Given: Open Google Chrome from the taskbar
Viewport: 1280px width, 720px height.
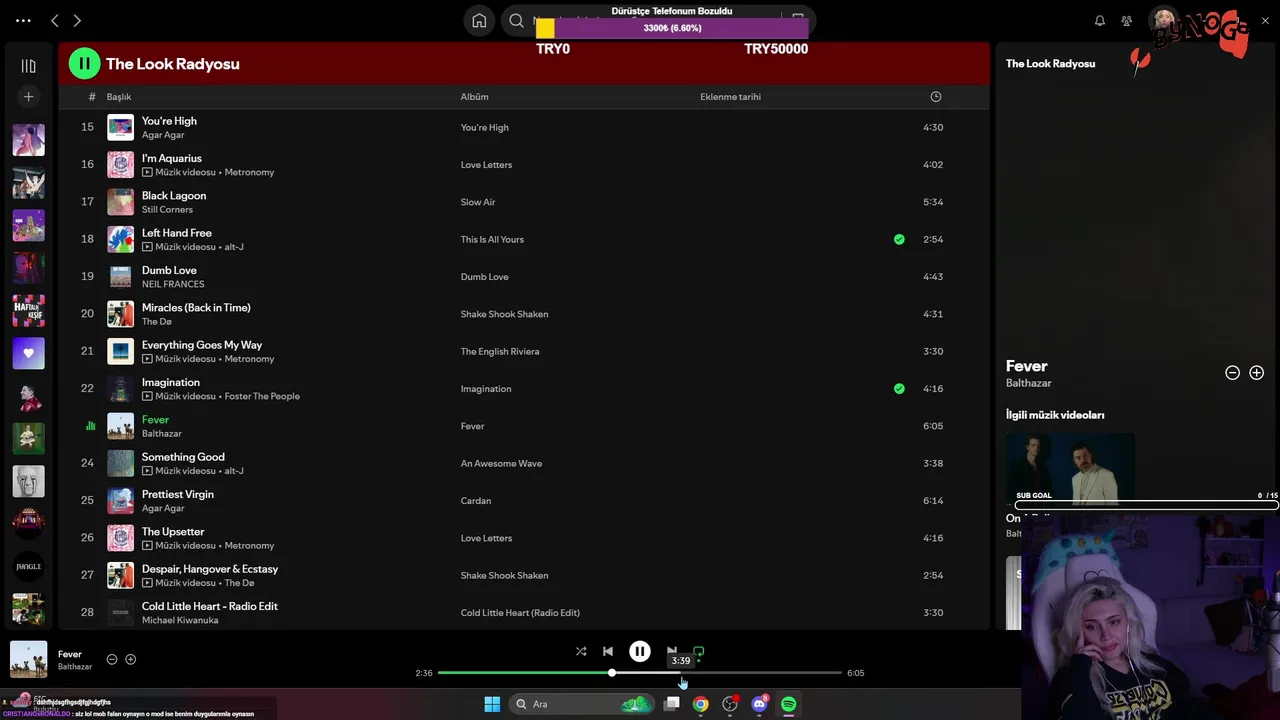Looking at the screenshot, I should 701,704.
